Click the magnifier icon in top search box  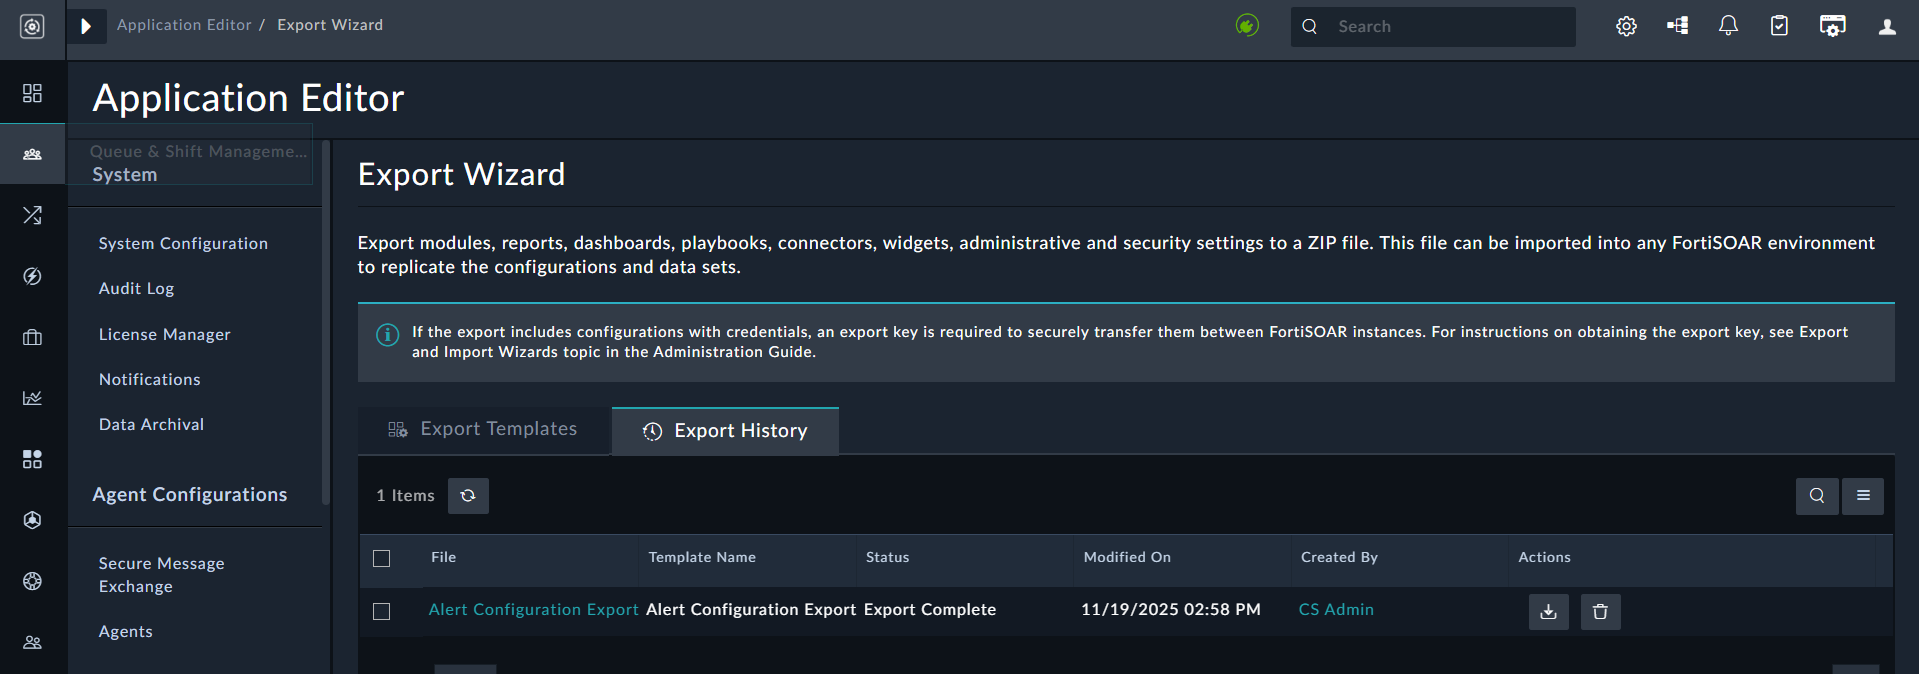[1310, 27]
